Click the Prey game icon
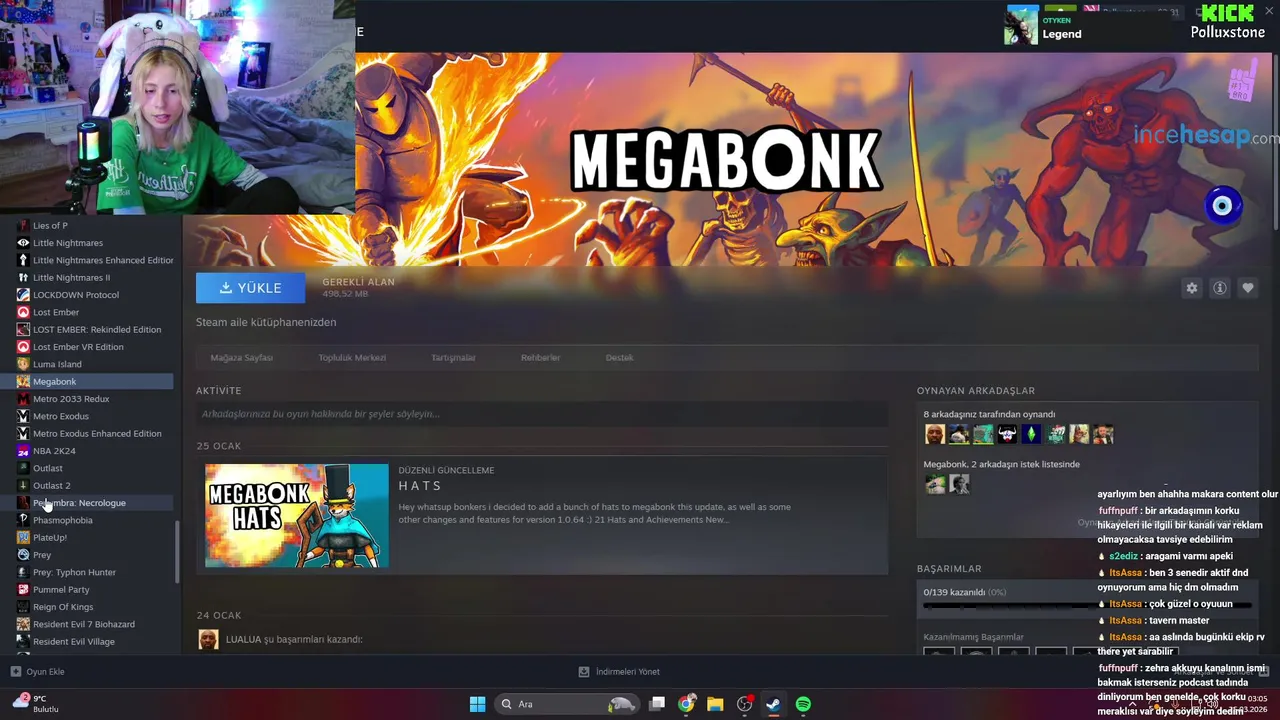 pos(23,555)
